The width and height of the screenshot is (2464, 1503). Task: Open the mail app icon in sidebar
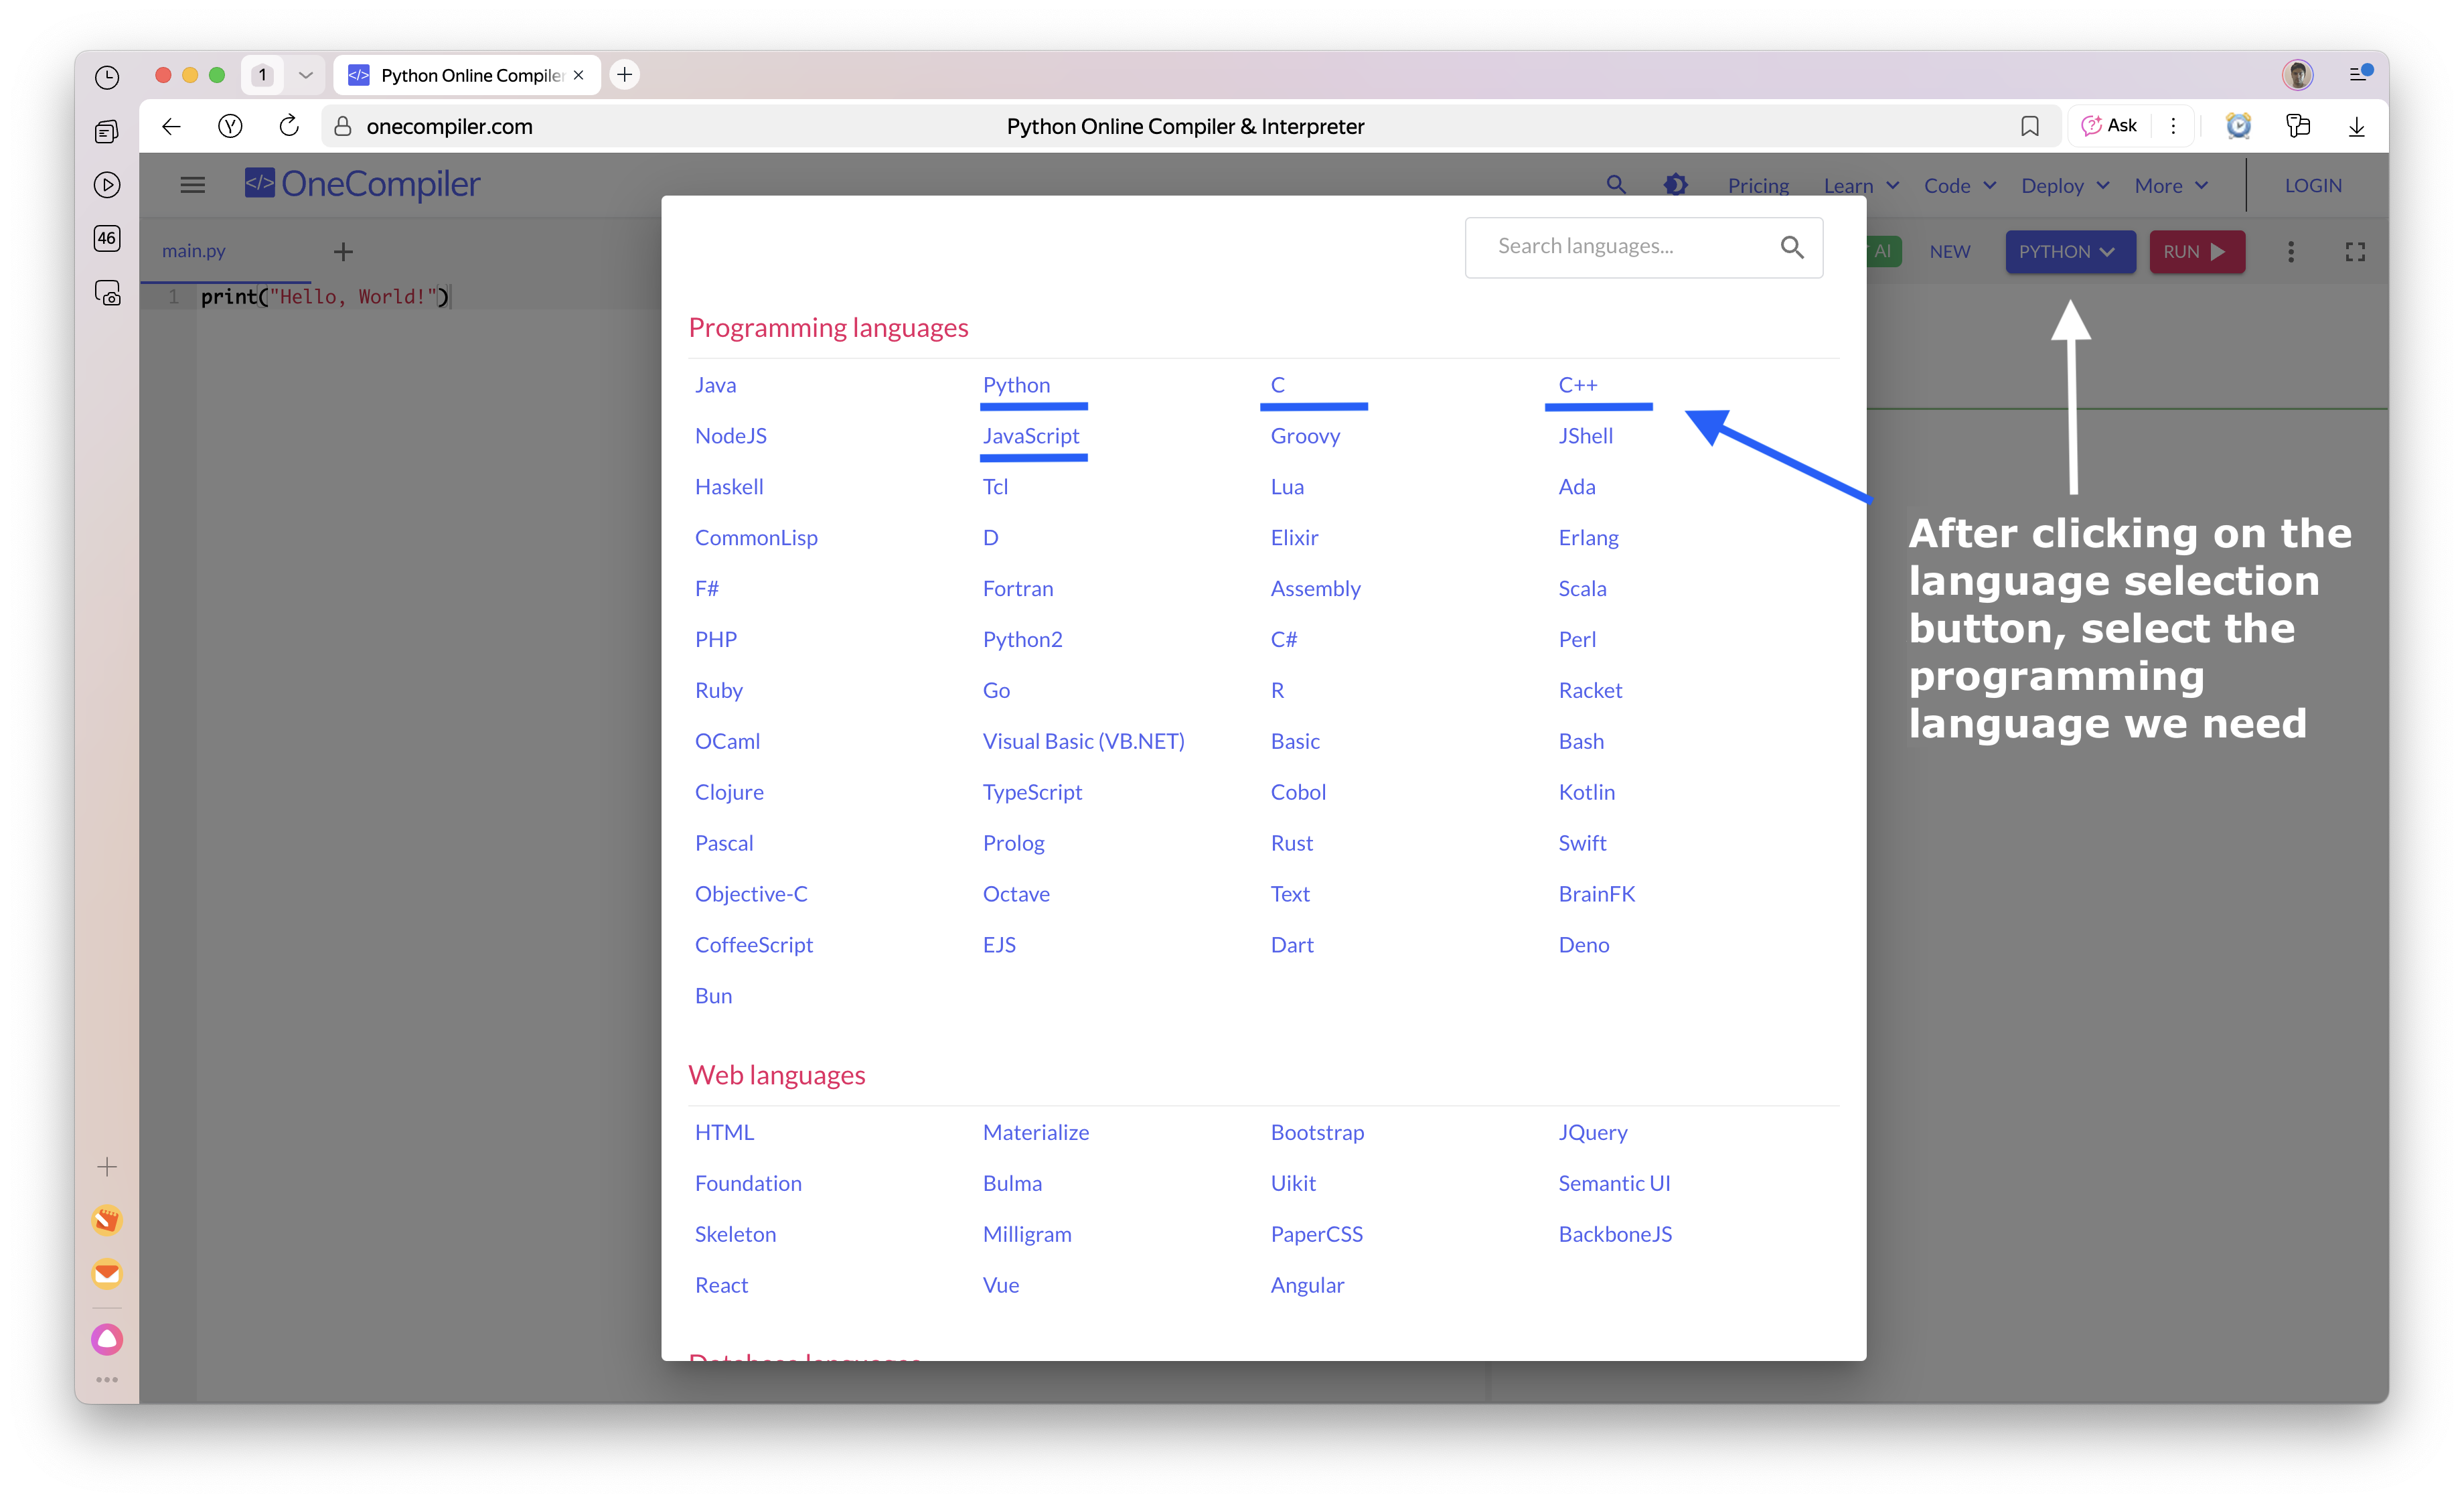point(107,1273)
